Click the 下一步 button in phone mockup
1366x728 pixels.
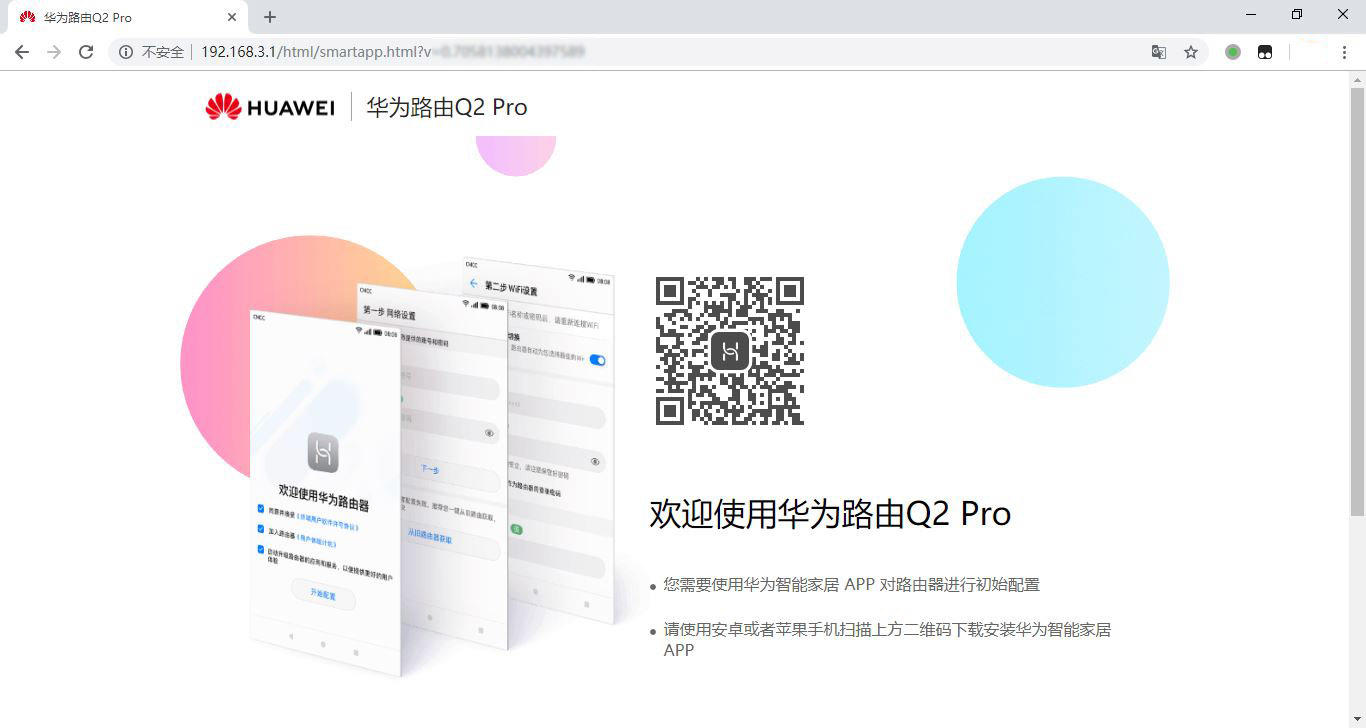[x=431, y=470]
